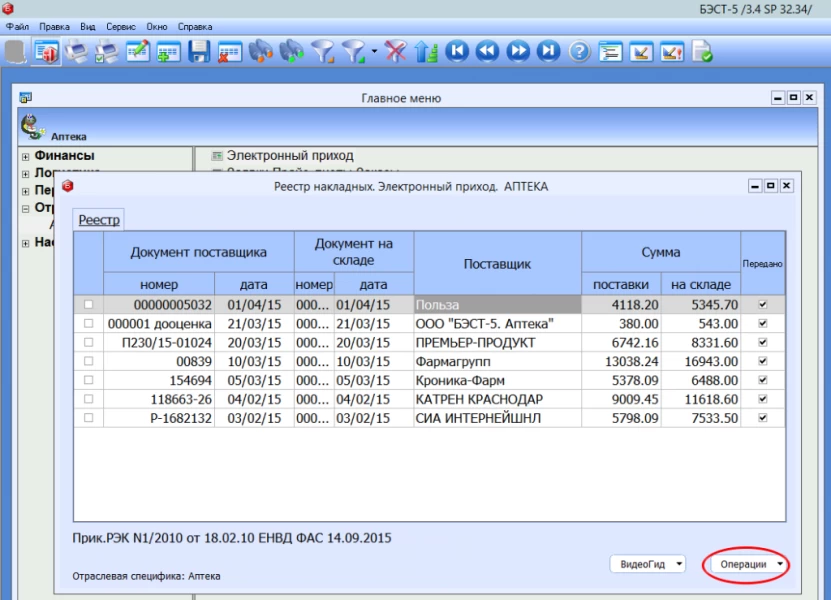Select the Реестр tab
The height and width of the screenshot is (600, 831).
tap(99, 220)
